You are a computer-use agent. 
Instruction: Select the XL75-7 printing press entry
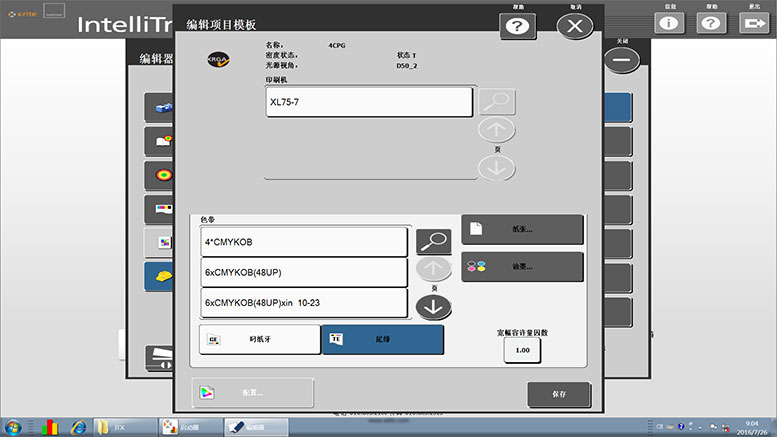click(x=369, y=102)
